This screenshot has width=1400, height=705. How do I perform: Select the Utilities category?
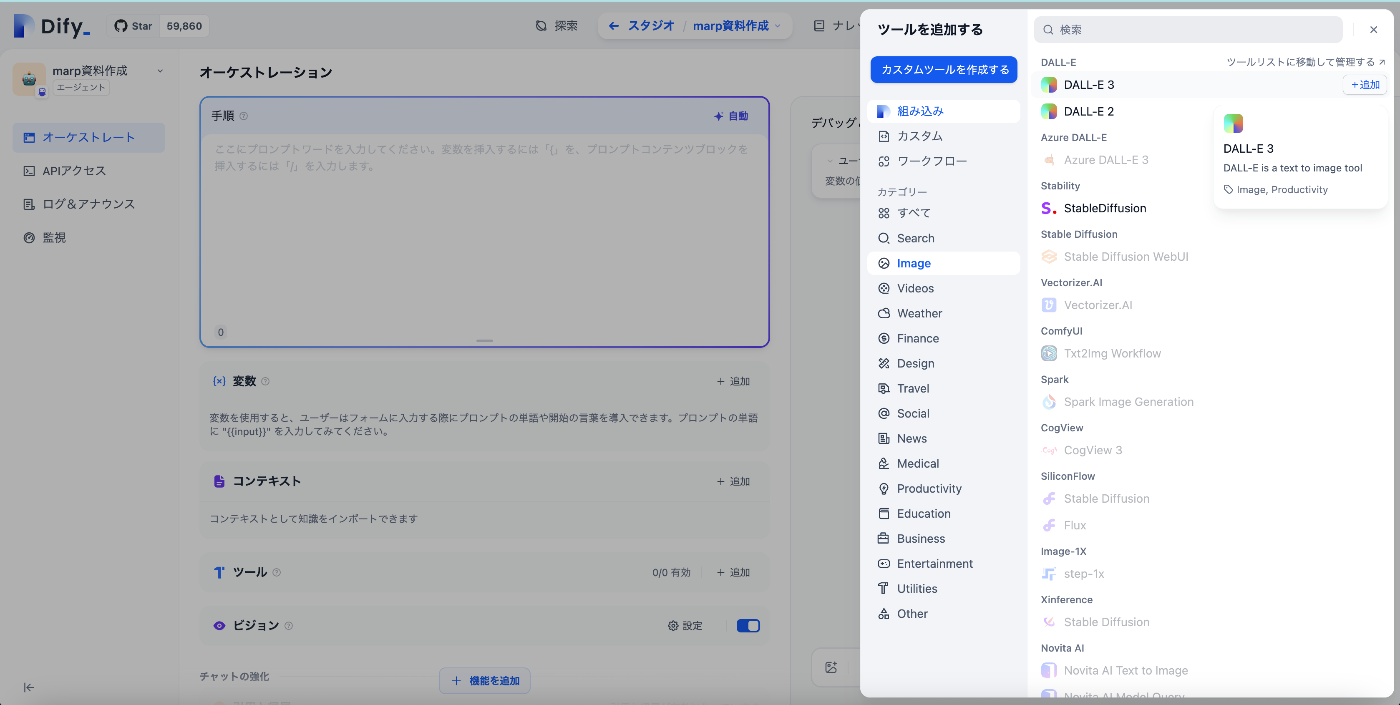point(943,588)
